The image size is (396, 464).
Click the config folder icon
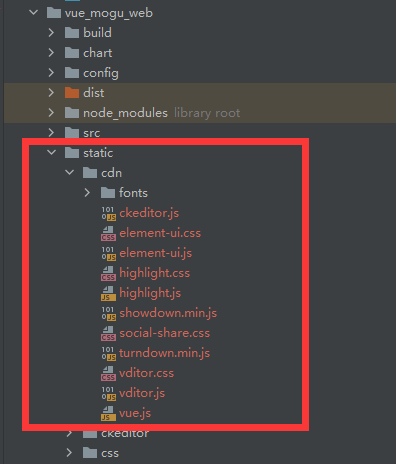tap(72, 73)
